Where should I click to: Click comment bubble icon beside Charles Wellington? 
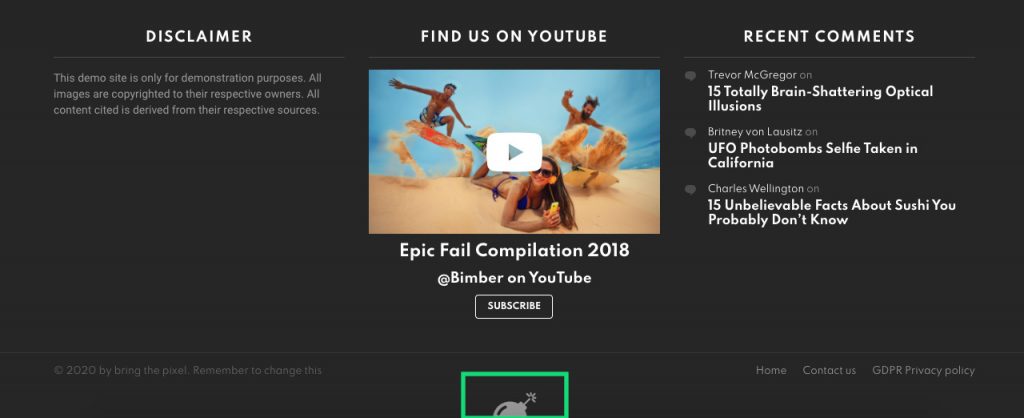tap(690, 189)
